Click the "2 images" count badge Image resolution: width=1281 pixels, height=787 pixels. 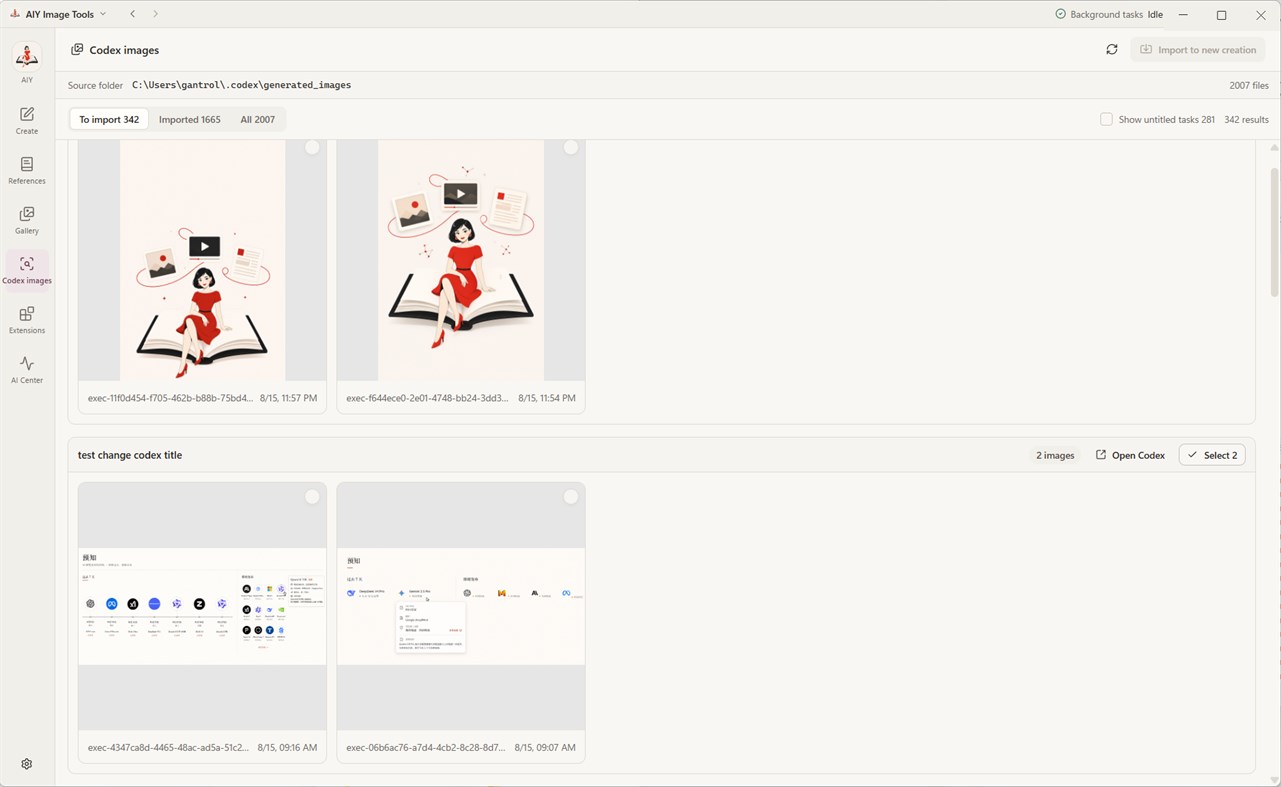[1055, 455]
